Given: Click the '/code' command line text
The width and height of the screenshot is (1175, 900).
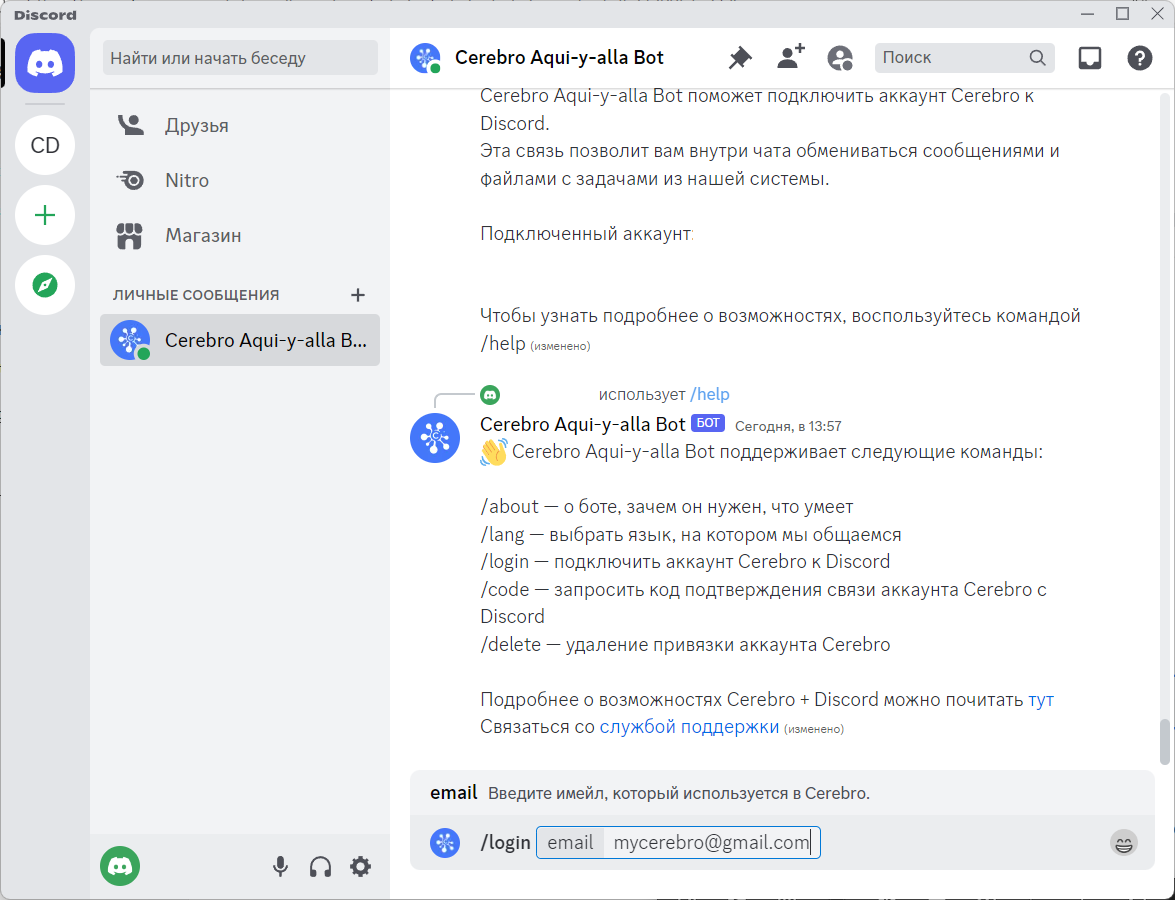Looking at the screenshot, I should click(x=763, y=603).
